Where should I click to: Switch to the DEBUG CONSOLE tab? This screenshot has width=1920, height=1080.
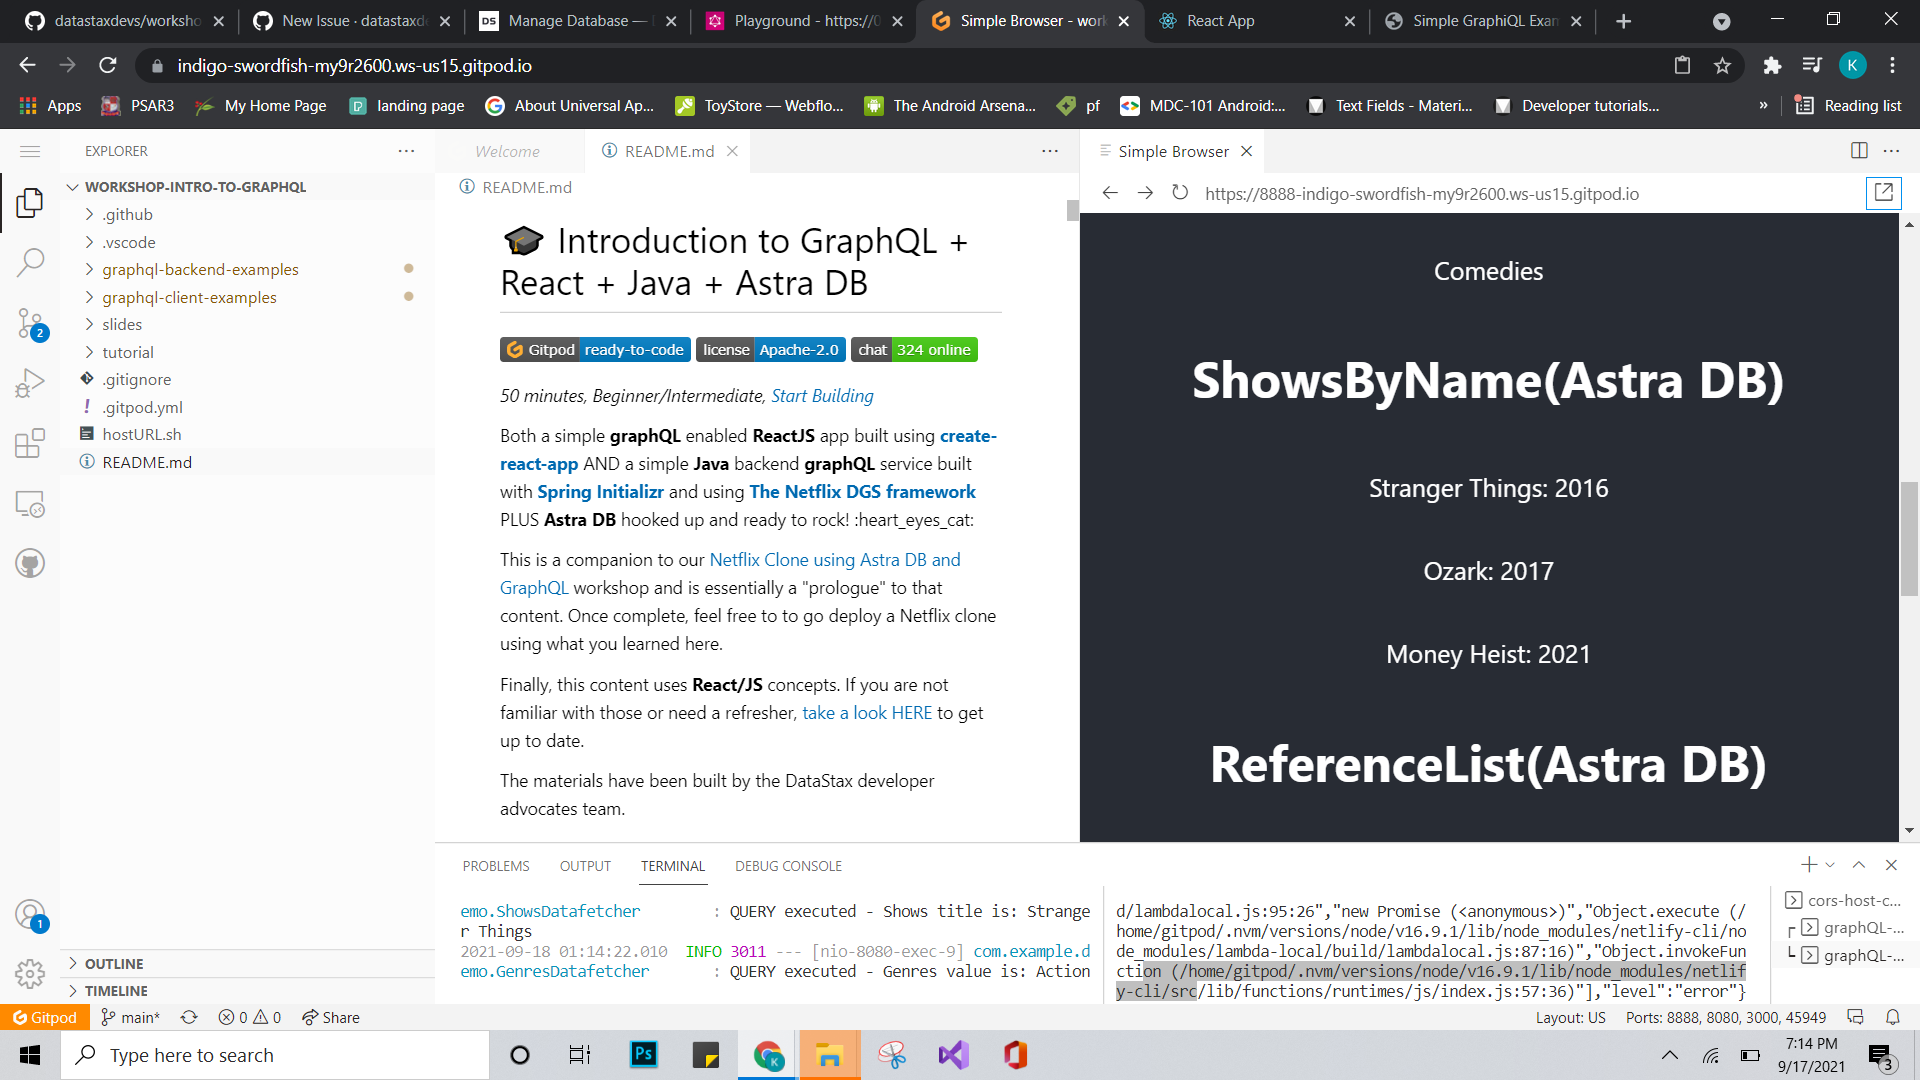788,866
